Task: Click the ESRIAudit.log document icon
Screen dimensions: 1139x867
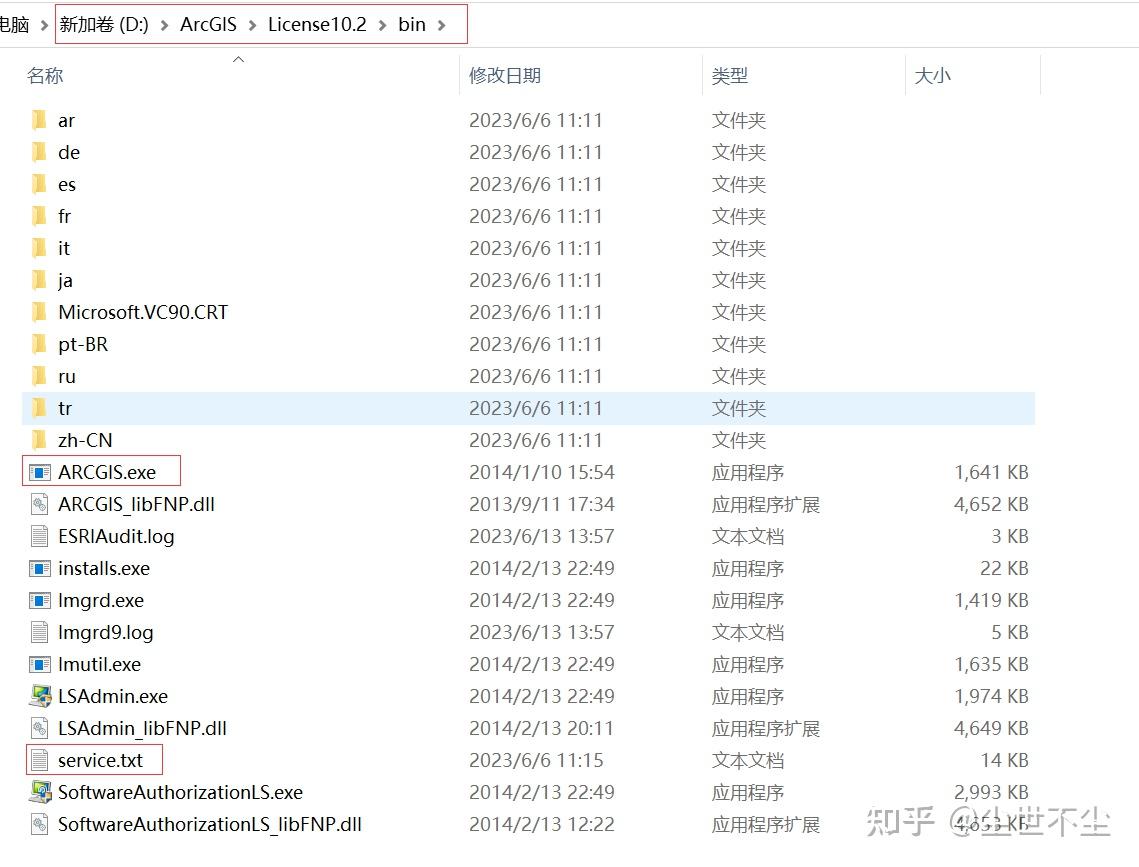Action: [x=39, y=536]
